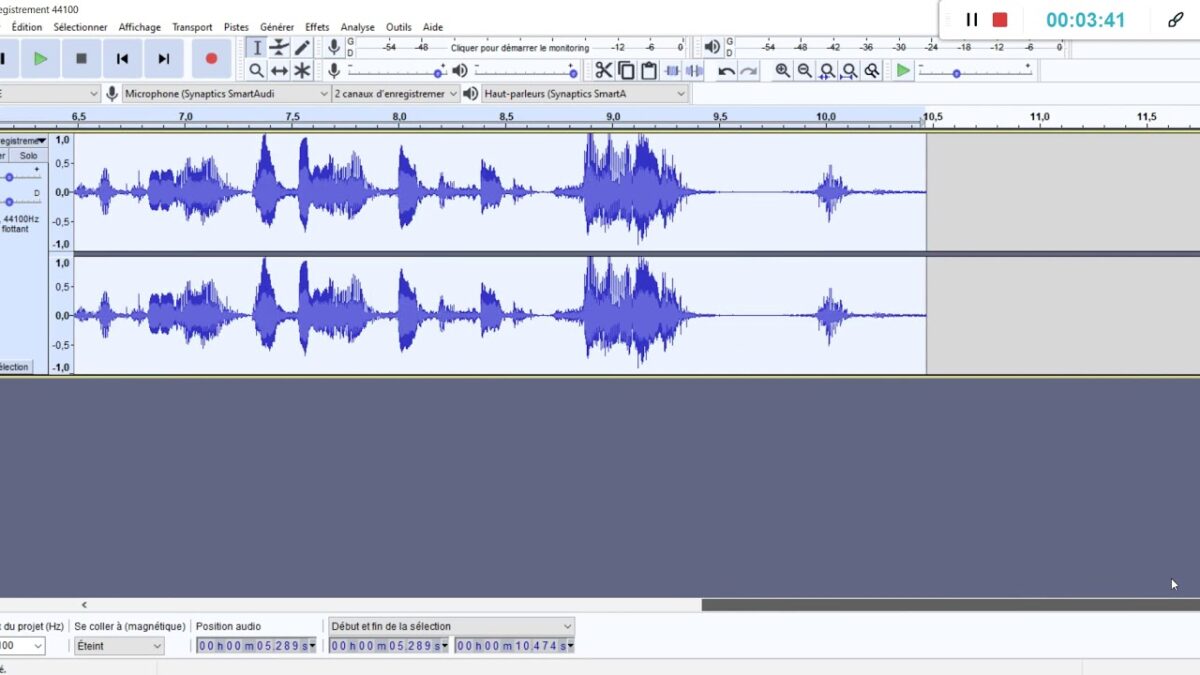1200x675 pixels.
Task: Cut selection with the scissors icon
Action: point(603,71)
